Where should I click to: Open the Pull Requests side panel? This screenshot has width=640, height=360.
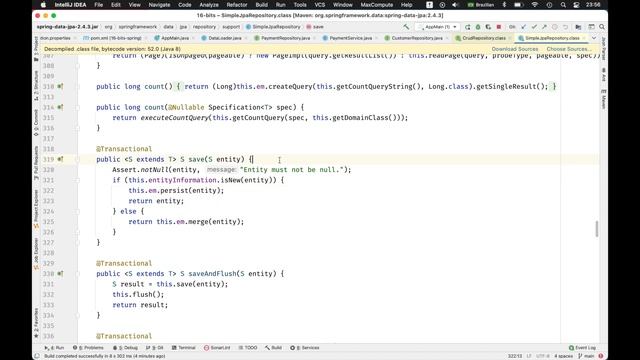tap(36, 163)
